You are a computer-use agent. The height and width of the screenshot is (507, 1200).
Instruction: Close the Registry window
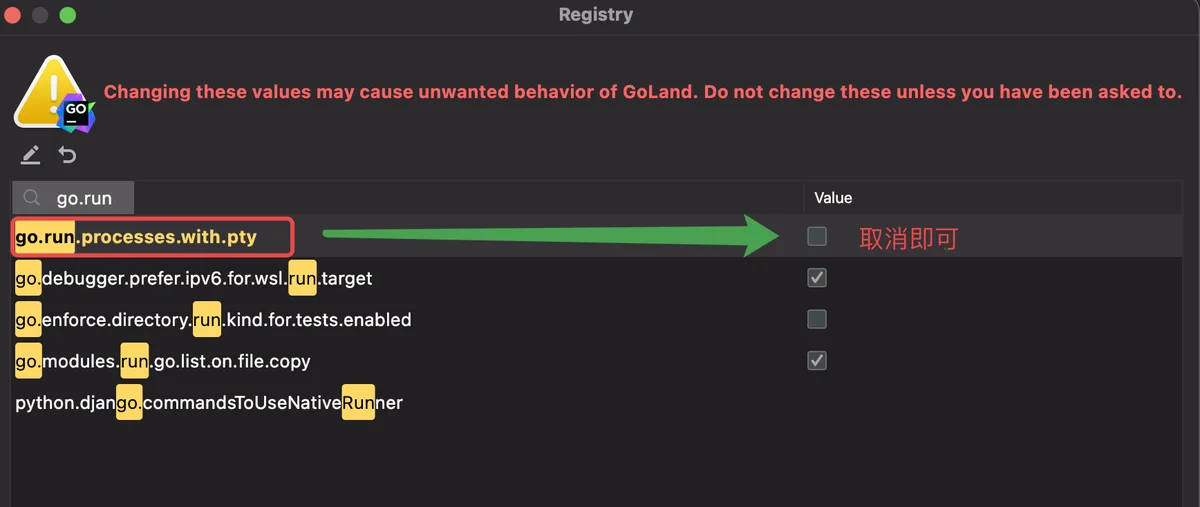[x=13, y=15]
